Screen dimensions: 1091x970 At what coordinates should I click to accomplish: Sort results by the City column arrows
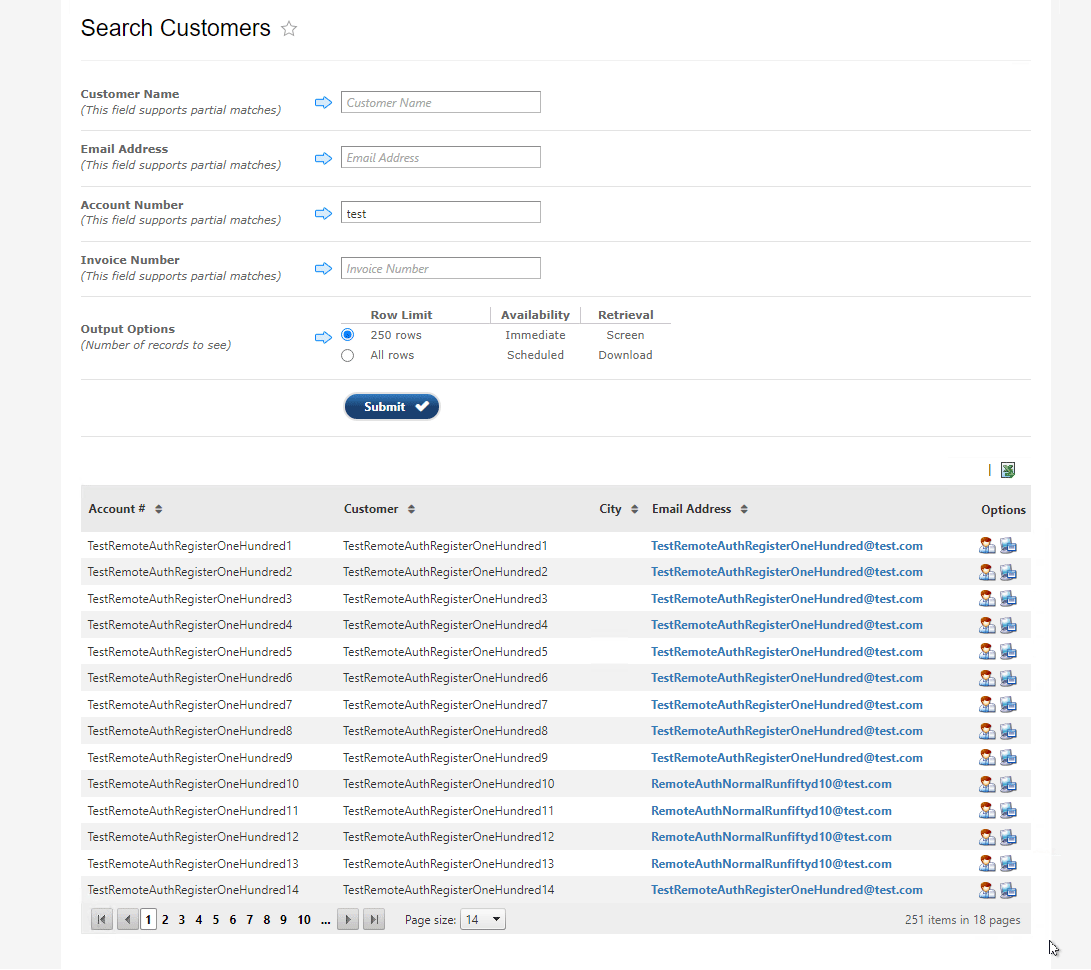pos(635,509)
